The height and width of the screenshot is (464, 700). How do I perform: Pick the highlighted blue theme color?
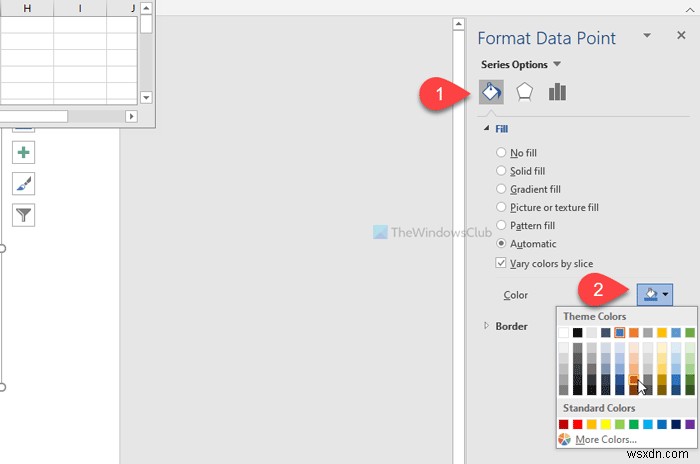tap(620, 332)
